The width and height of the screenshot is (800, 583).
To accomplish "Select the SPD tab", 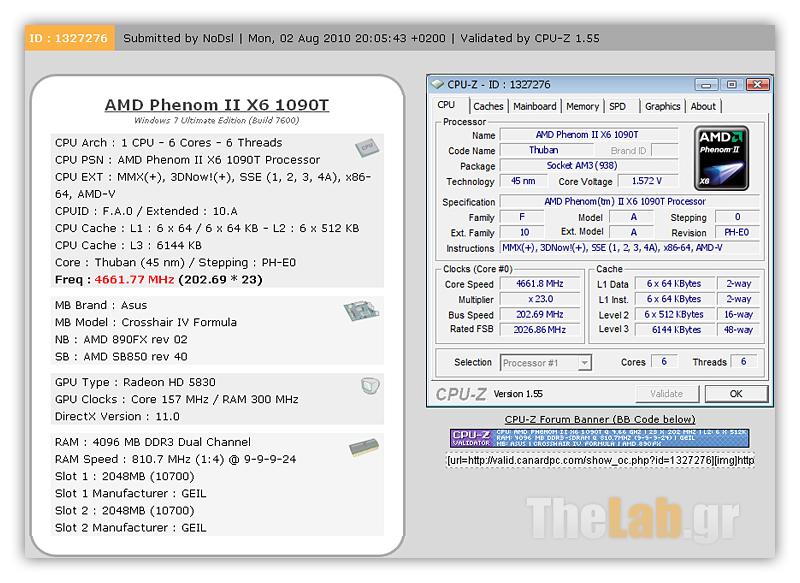I will coord(617,106).
